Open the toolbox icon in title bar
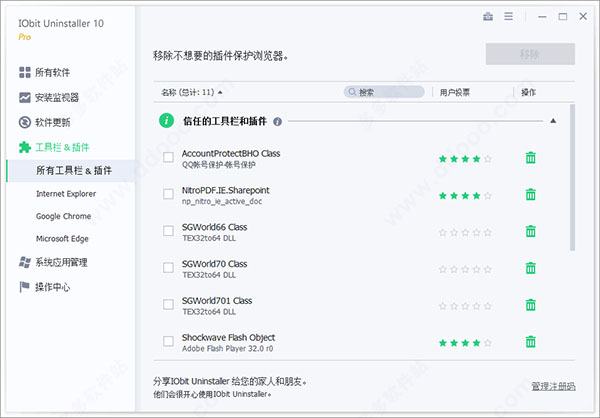 pyautogui.click(x=488, y=16)
